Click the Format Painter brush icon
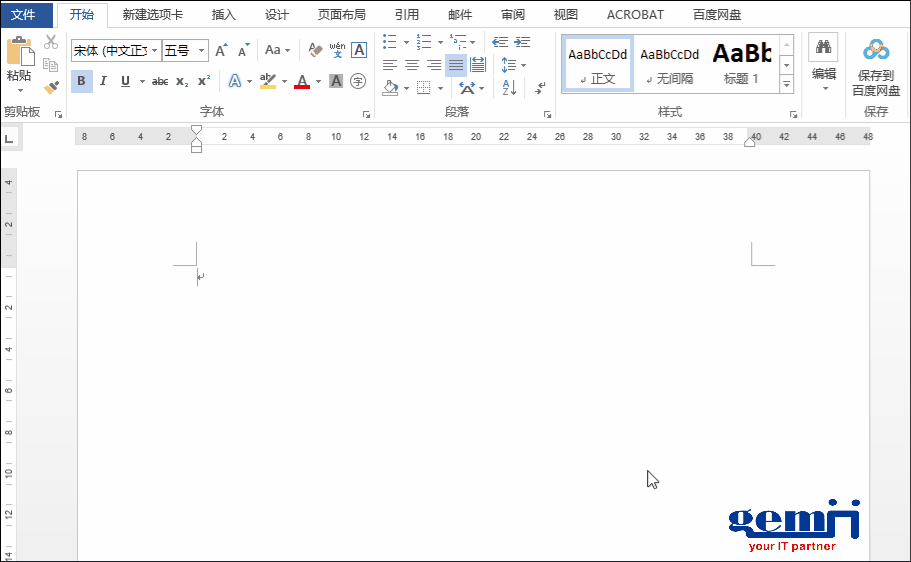The width and height of the screenshot is (911, 562). (x=51, y=87)
